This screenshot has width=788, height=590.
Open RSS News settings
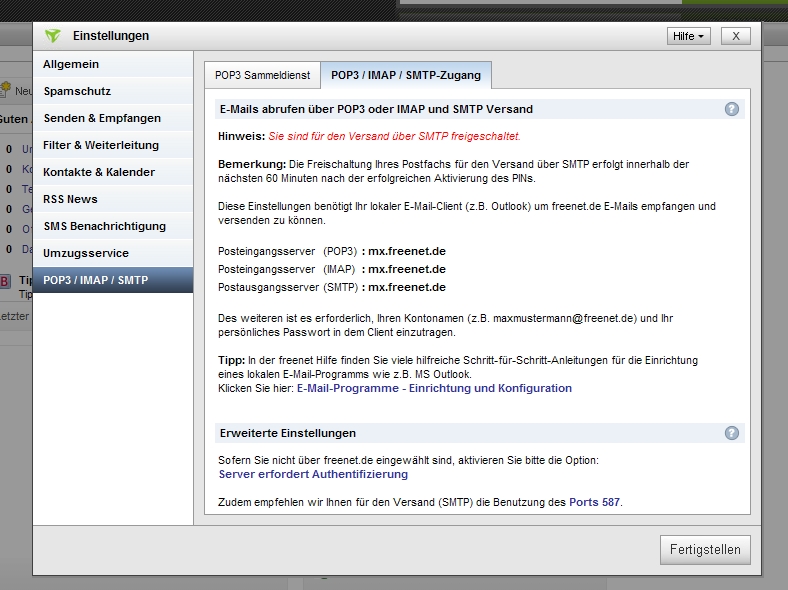point(113,199)
